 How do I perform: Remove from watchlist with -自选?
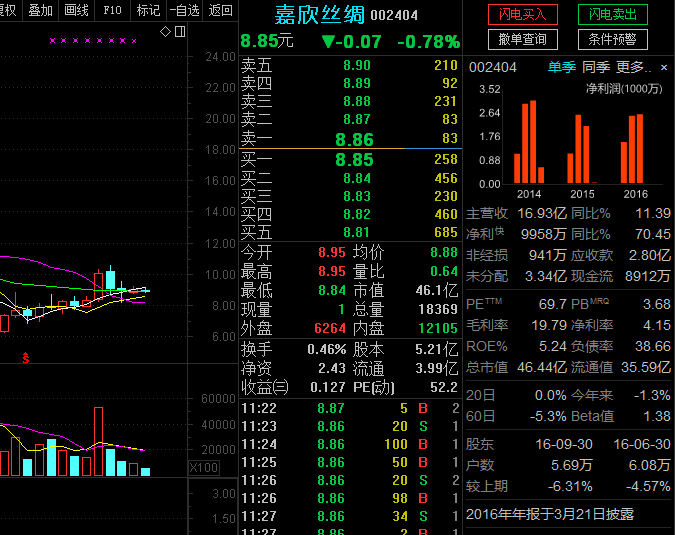(x=184, y=10)
